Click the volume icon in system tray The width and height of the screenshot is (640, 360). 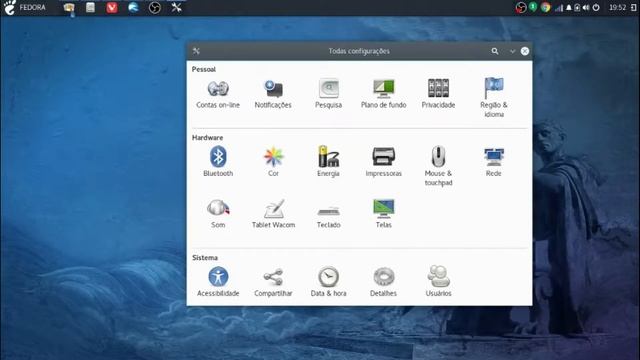[x=586, y=7]
